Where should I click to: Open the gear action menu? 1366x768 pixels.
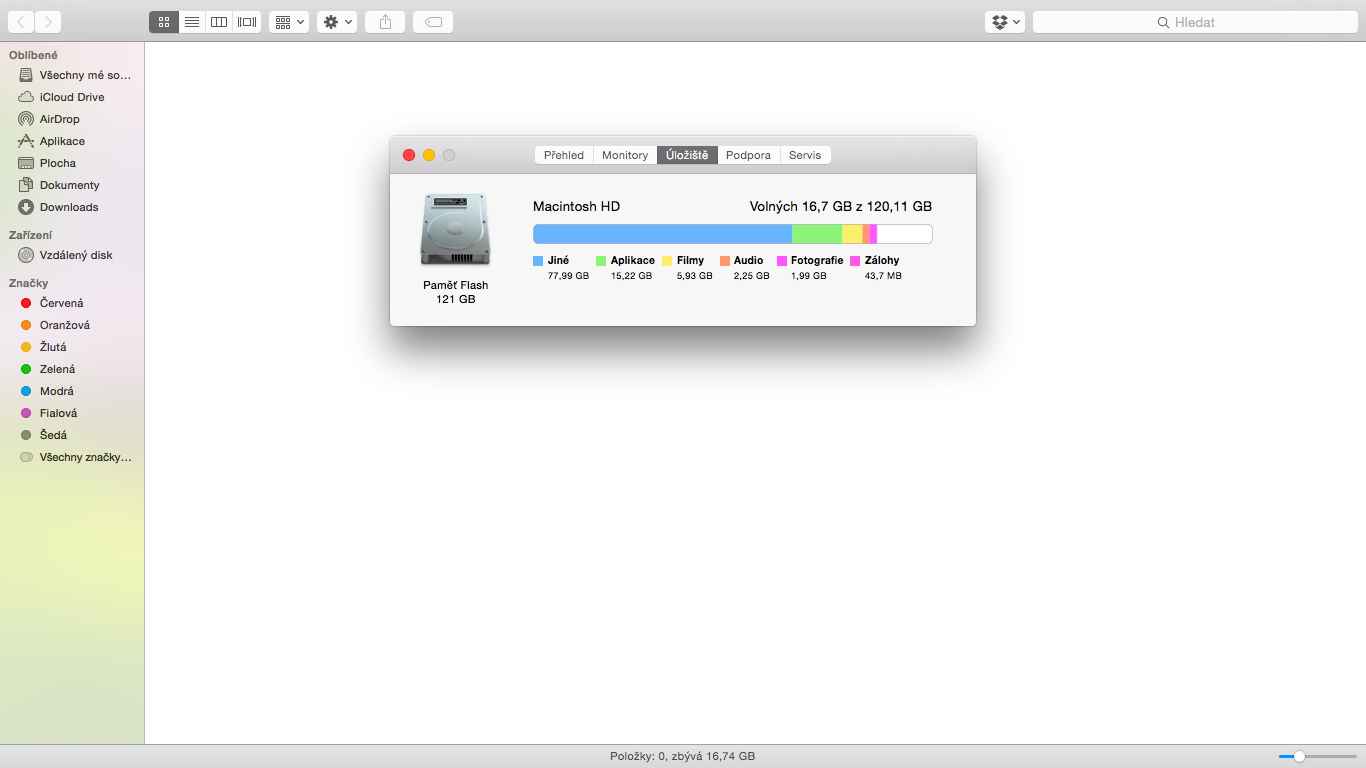337,22
